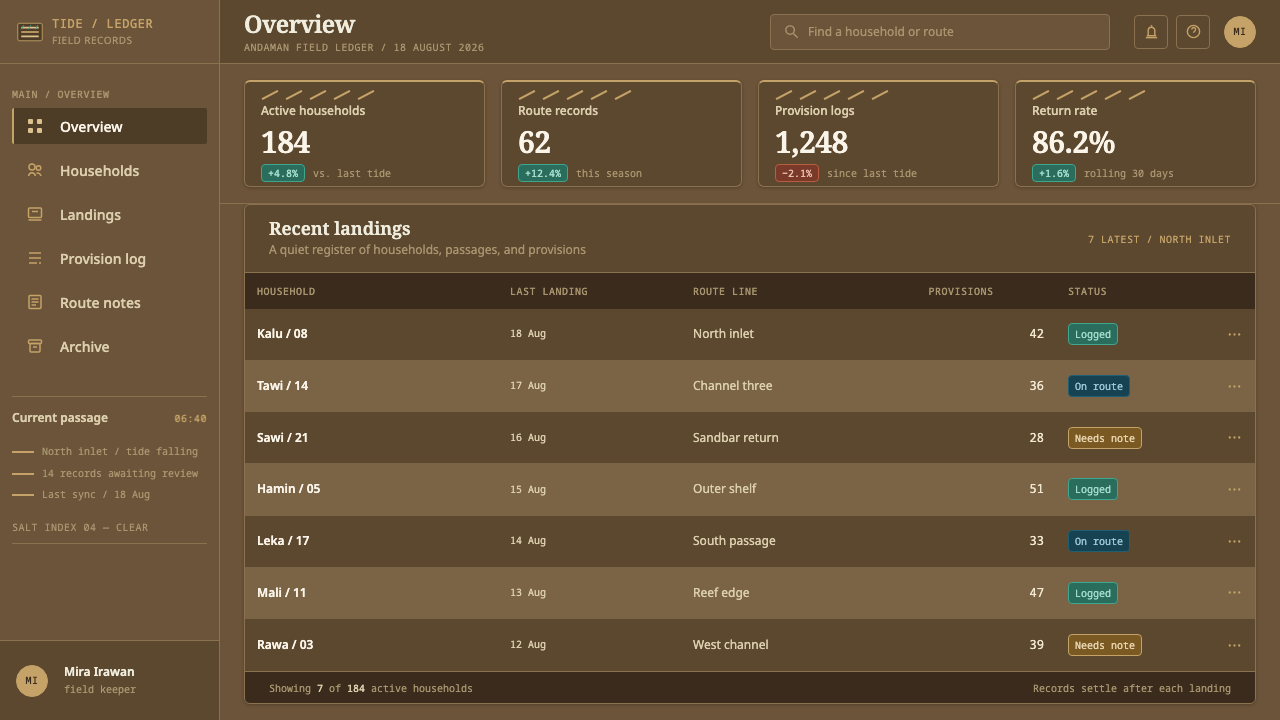Viewport: 1280px width, 720px height.
Task: Open the help question mark icon
Action: point(1193,32)
